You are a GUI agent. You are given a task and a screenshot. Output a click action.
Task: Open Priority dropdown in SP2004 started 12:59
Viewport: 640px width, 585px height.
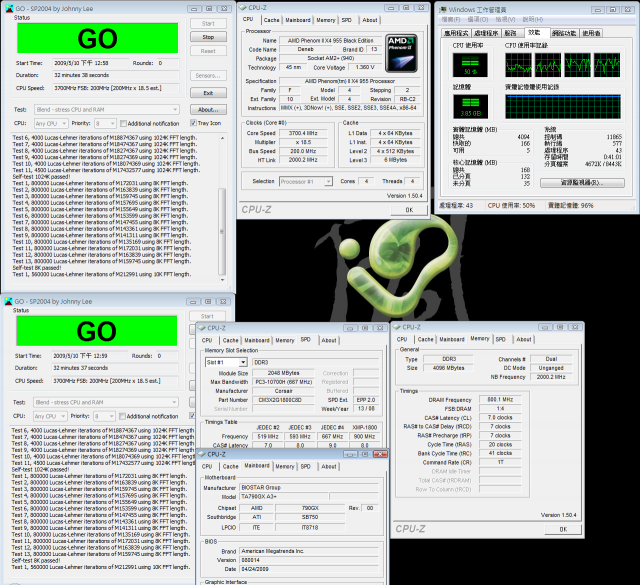point(104,416)
